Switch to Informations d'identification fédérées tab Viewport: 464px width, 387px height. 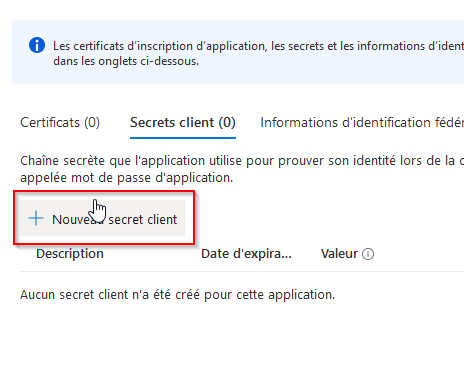point(362,123)
